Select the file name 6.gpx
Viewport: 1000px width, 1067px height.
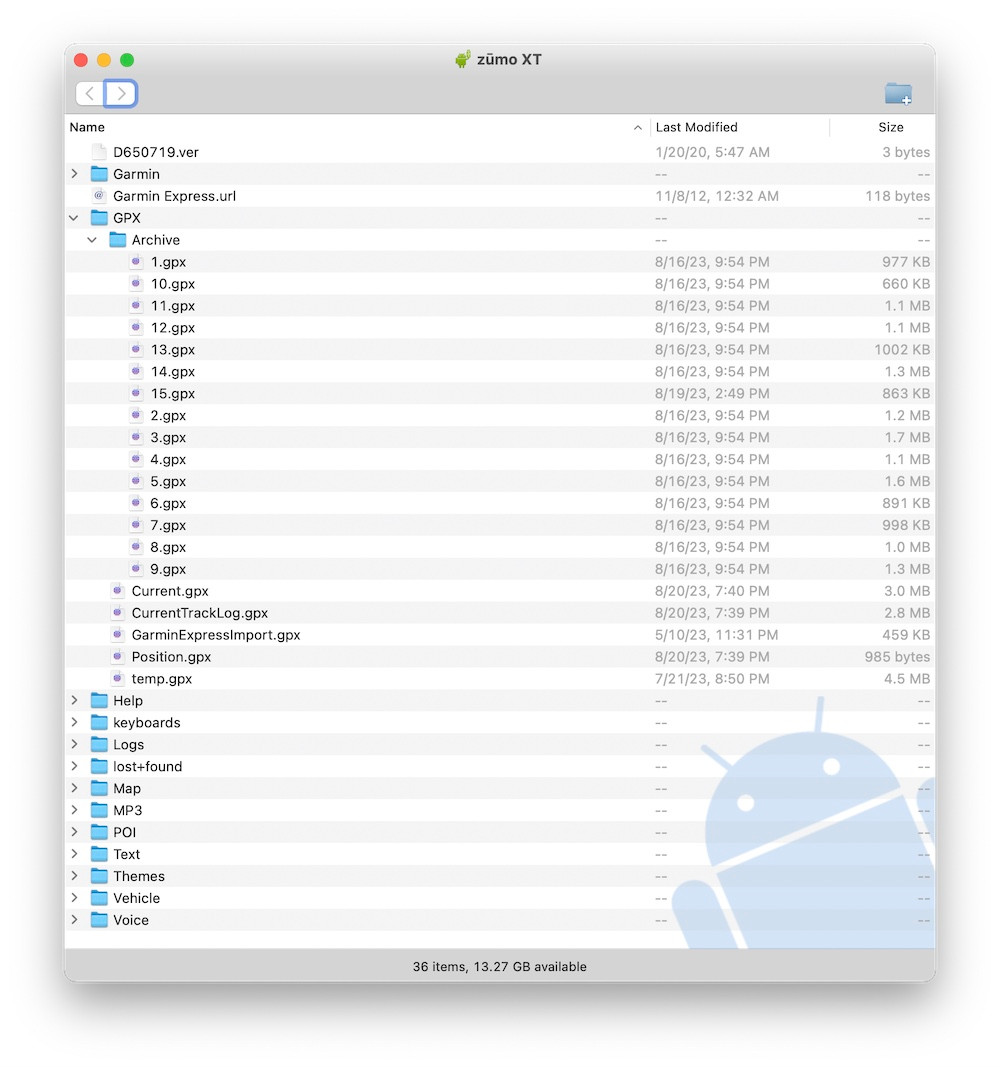pyautogui.click(x=168, y=503)
